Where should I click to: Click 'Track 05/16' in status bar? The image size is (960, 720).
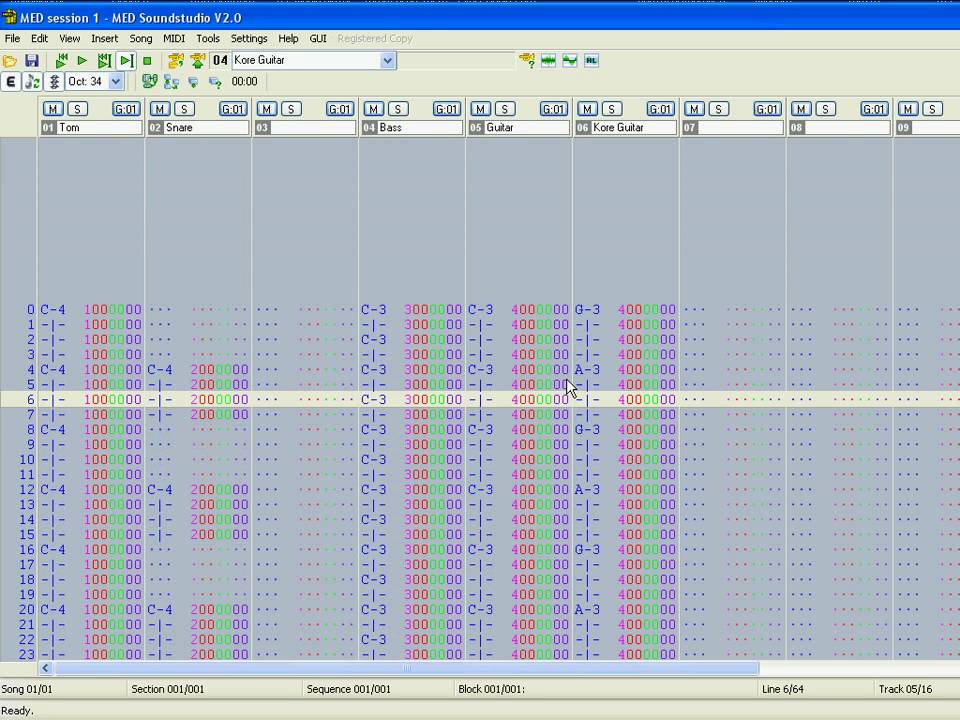click(906, 689)
